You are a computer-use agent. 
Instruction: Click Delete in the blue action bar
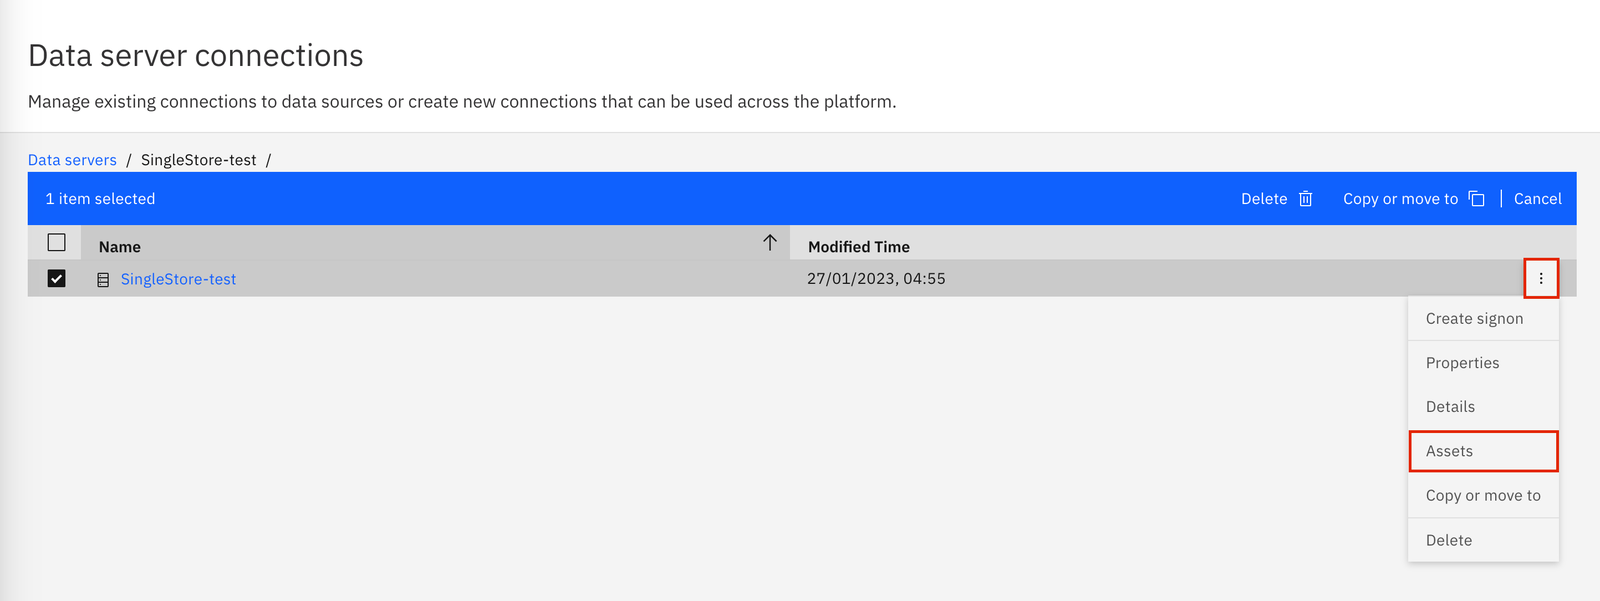pyautogui.click(x=1264, y=198)
